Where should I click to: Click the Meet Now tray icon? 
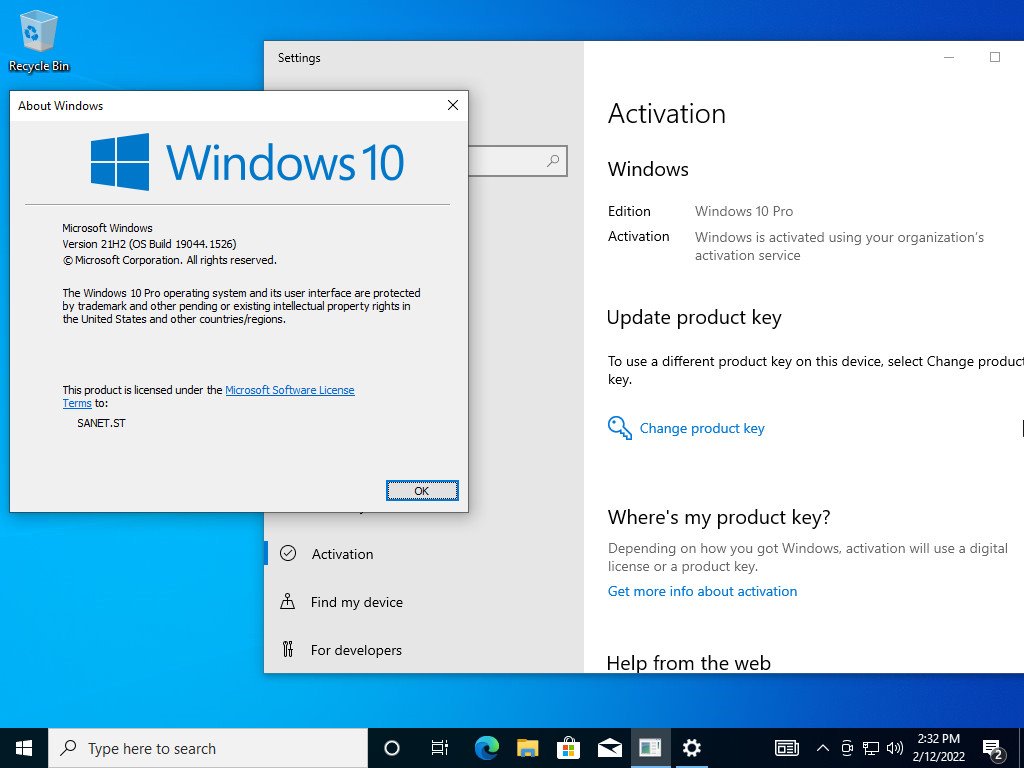(x=847, y=748)
